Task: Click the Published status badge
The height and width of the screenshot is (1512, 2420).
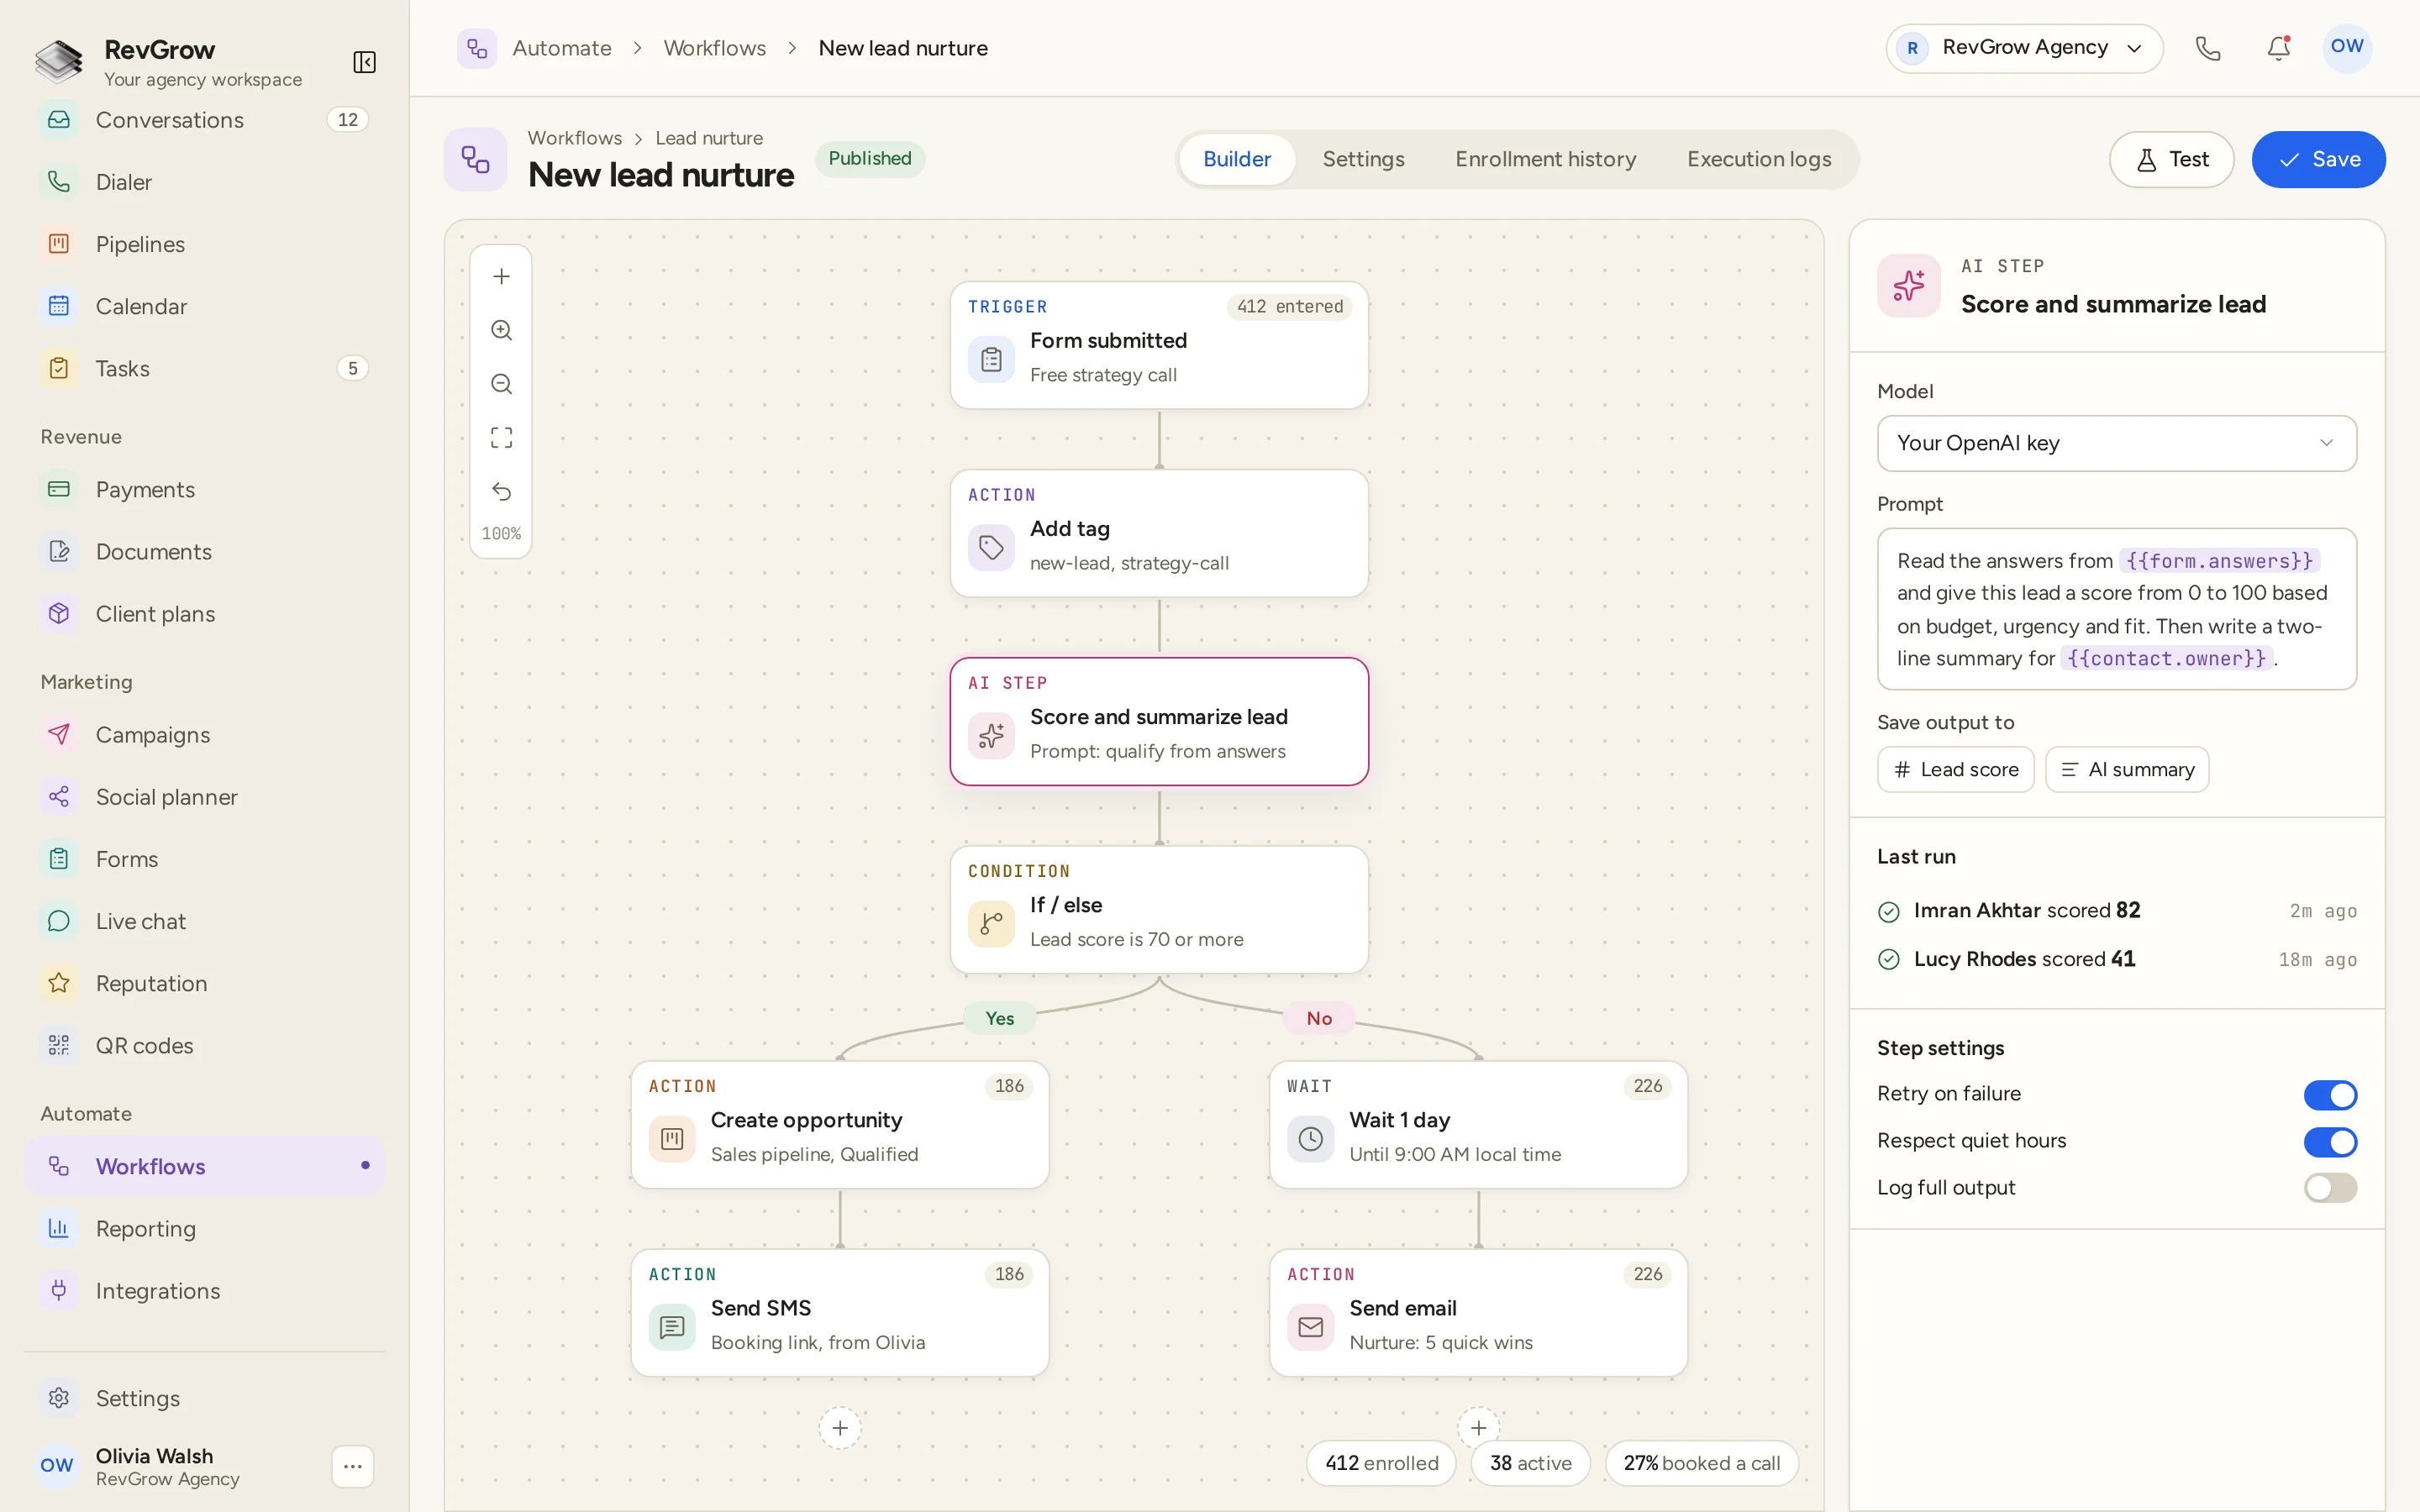Action: click(x=869, y=158)
